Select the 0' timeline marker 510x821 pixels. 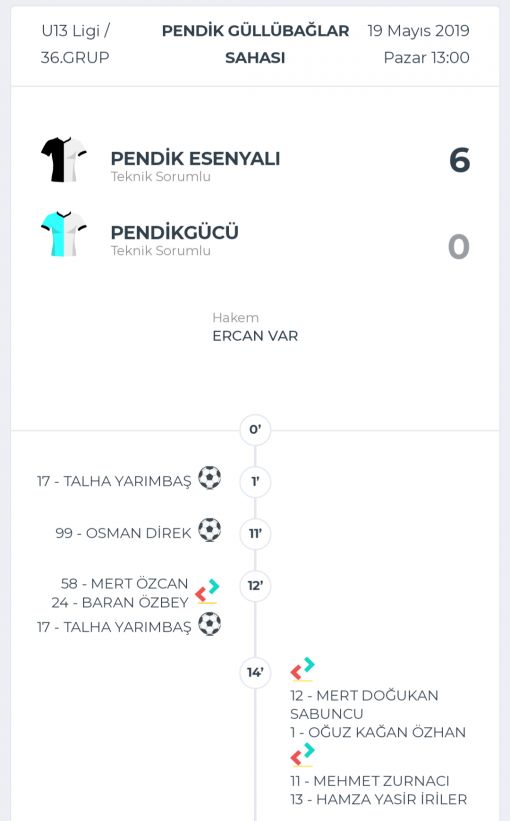[x=255, y=430]
